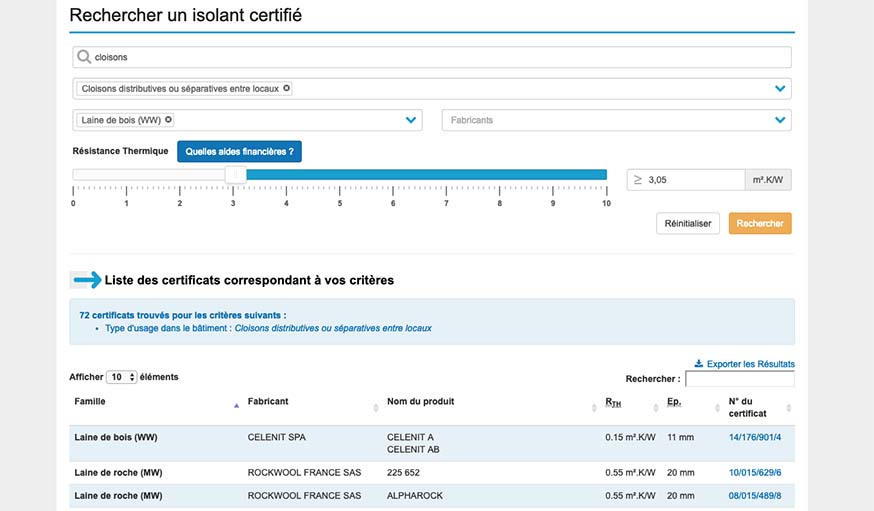The width and height of the screenshot is (874, 511).
Task: Open the Afficher elements count selector
Action: point(122,377)
